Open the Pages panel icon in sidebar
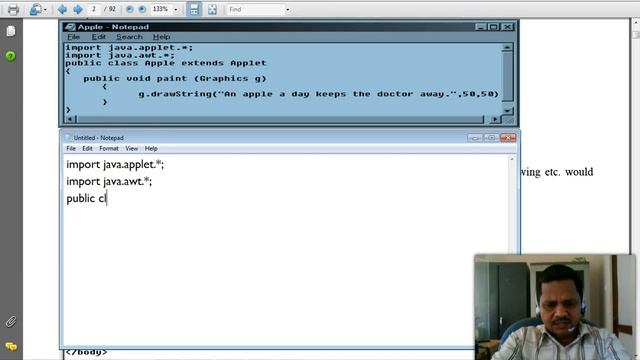The width and height of the screenshot is (640, 360). click(11, 31)
